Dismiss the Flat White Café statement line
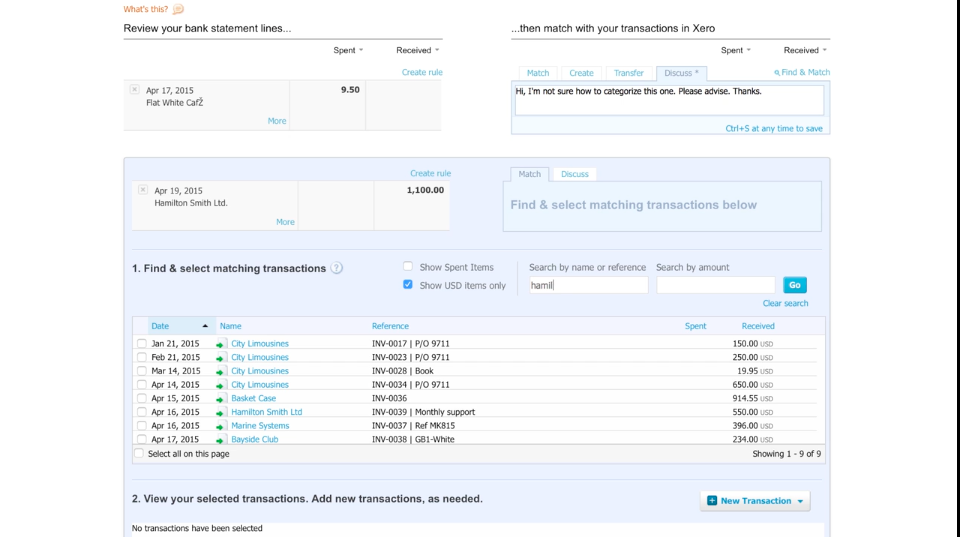960x537 pixels. point(135,89)
